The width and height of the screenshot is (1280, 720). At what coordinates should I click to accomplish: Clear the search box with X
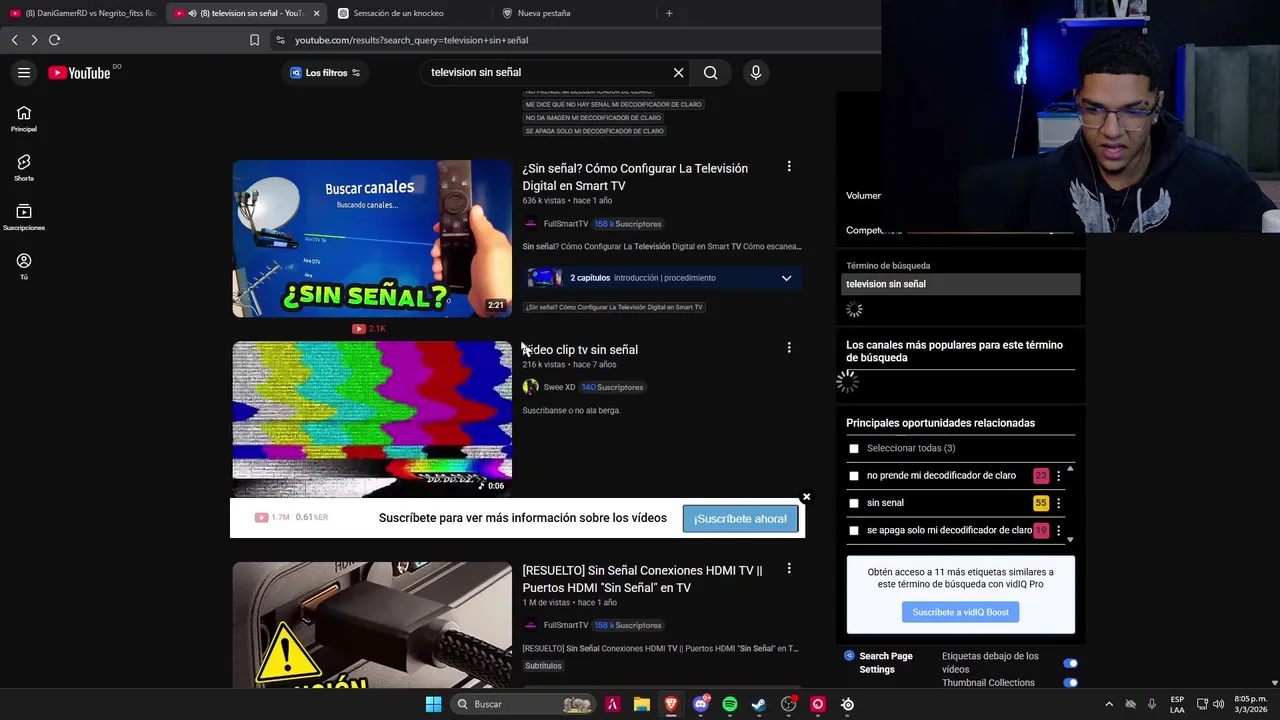point(678,72)
